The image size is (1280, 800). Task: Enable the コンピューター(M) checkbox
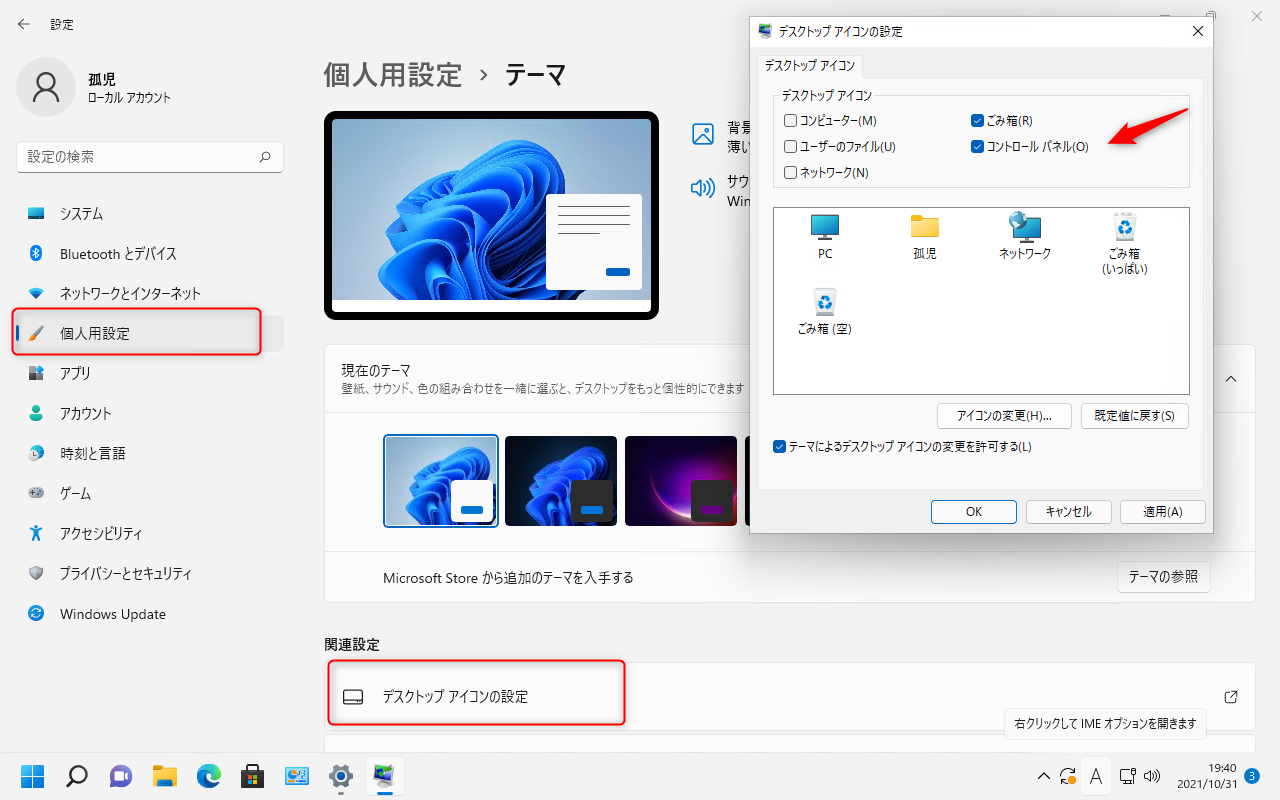(791, 121)
